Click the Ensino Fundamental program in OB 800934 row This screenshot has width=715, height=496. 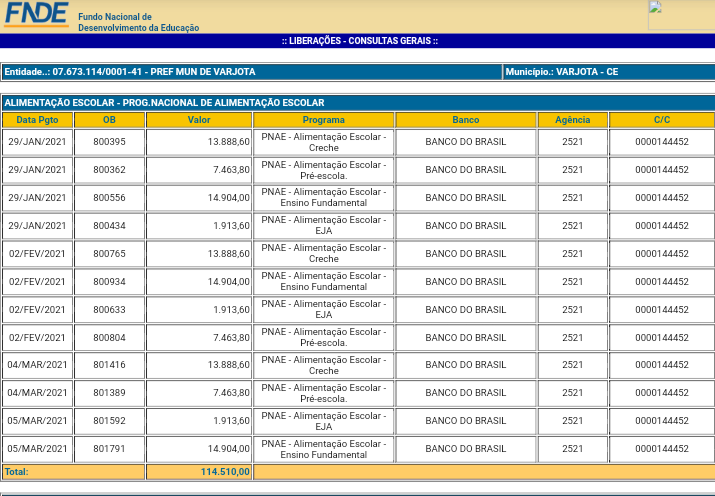(324, 282)
